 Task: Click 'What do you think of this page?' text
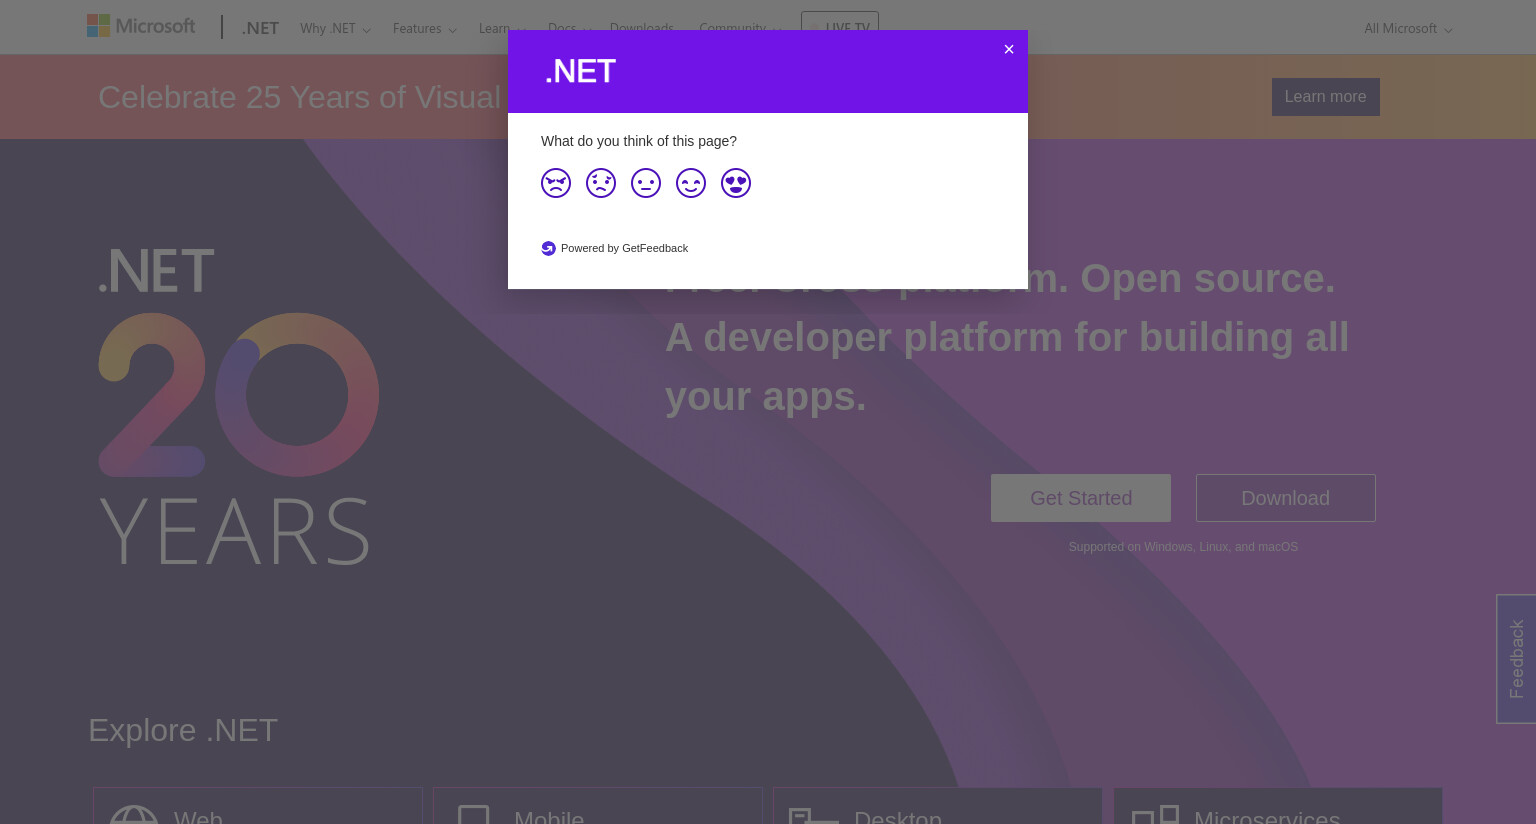(x=639, y=141)
